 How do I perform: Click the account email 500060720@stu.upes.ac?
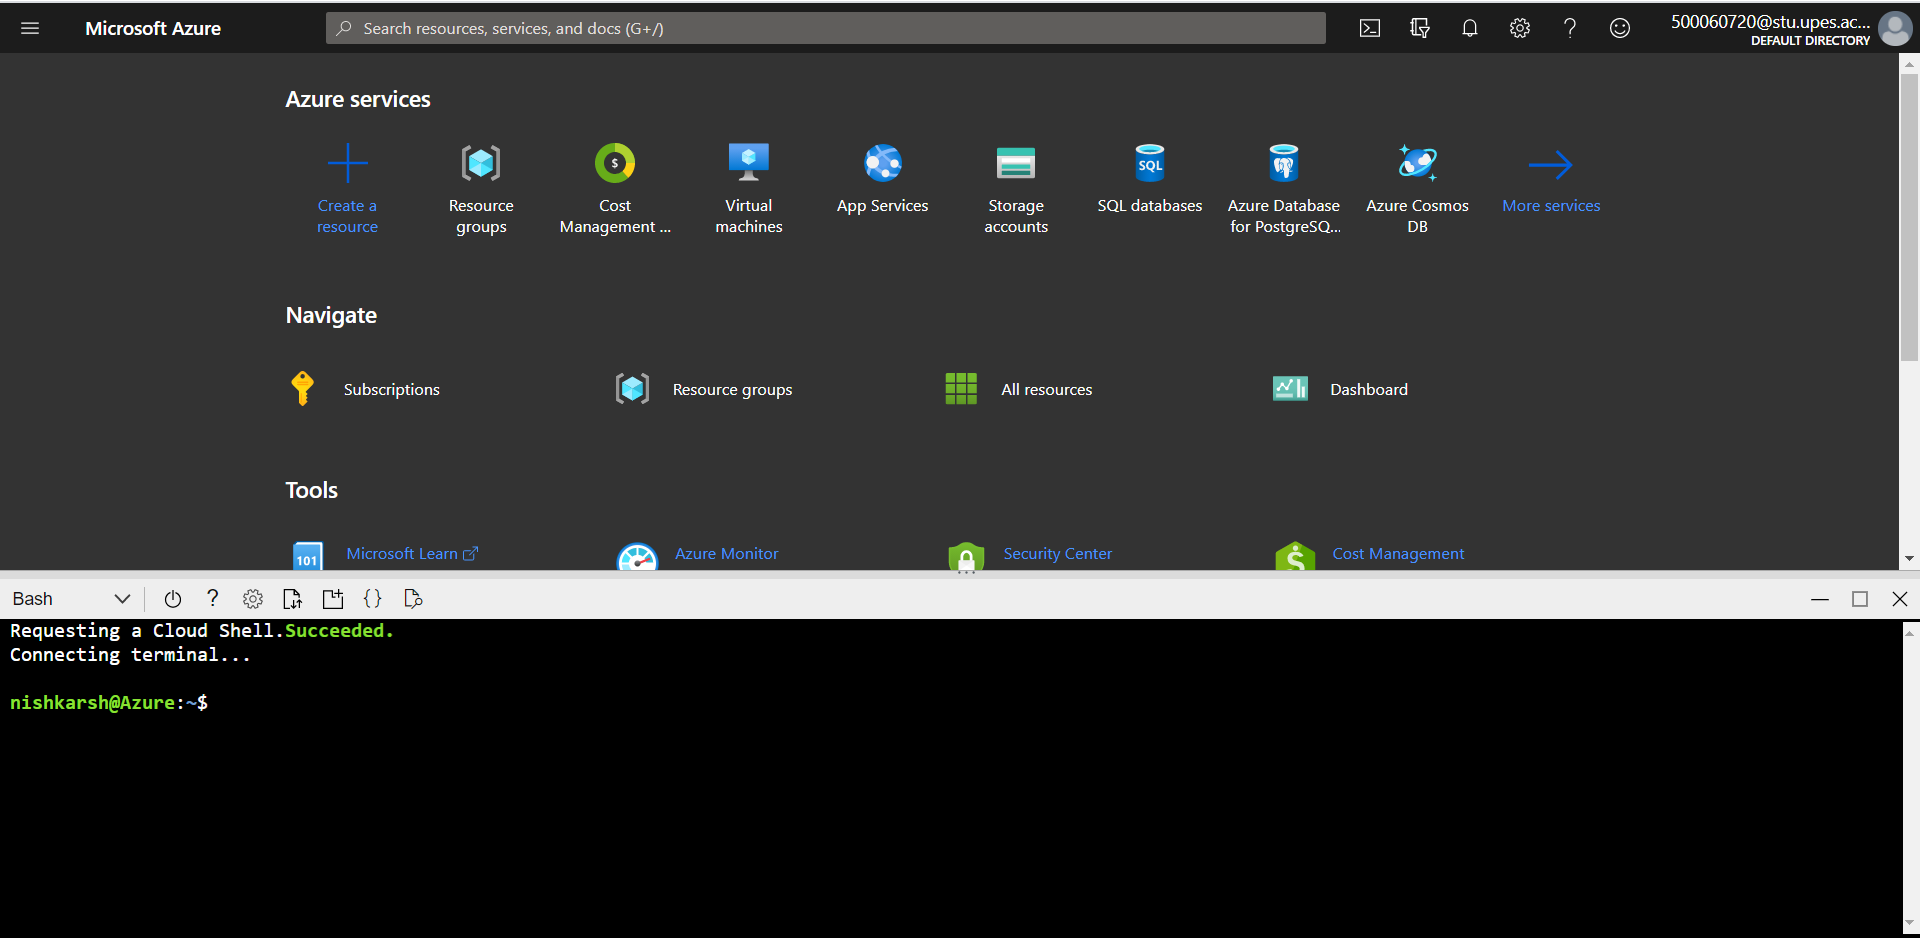tap(1770, 22)
